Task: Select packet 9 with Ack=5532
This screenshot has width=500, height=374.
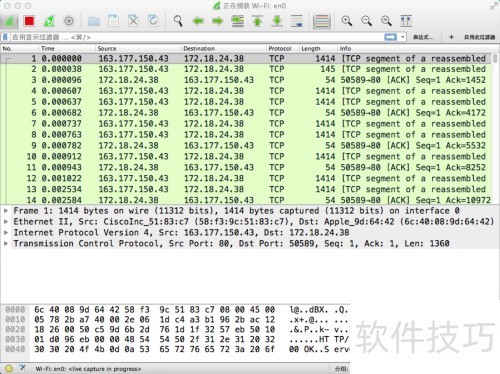Action: pyautogui.click(x=246, y=146)
